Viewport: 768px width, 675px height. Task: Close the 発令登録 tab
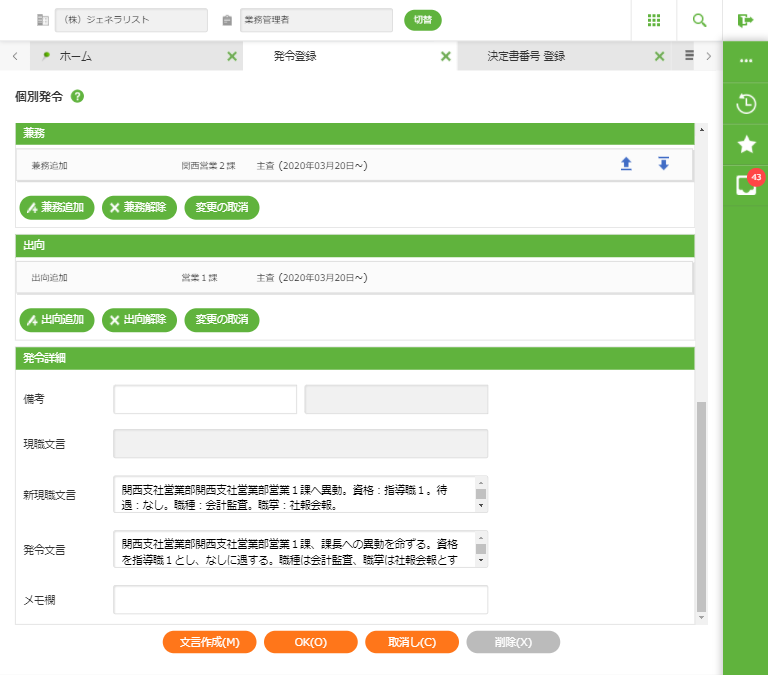pyautogui.click(x=446, y=57)
